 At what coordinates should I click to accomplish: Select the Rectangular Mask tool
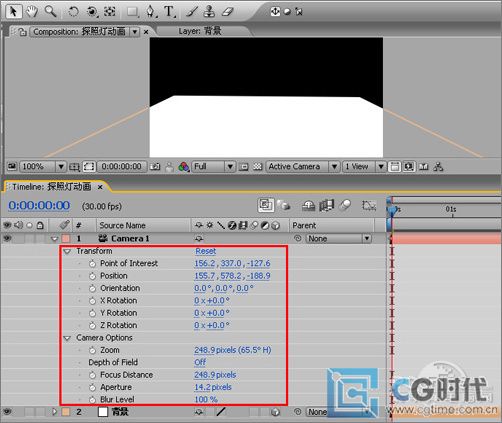tap(133, 12)
